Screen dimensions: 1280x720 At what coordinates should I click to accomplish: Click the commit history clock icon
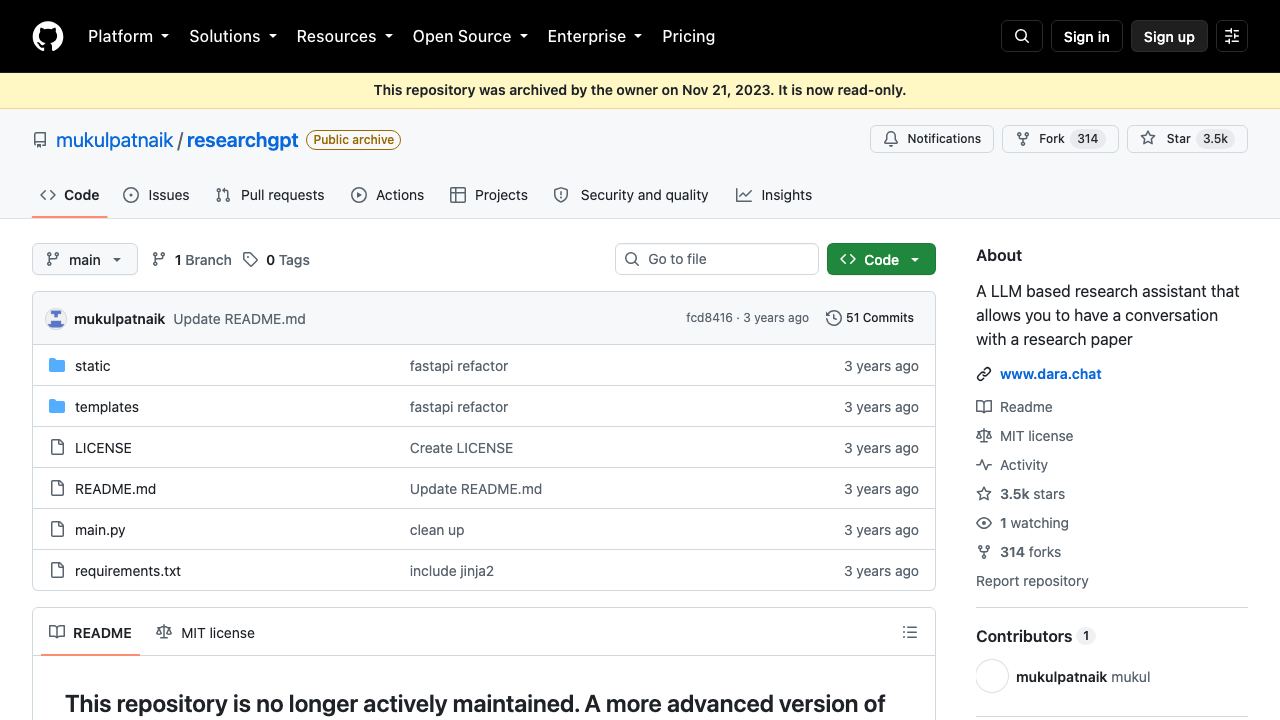coord(834,318)
